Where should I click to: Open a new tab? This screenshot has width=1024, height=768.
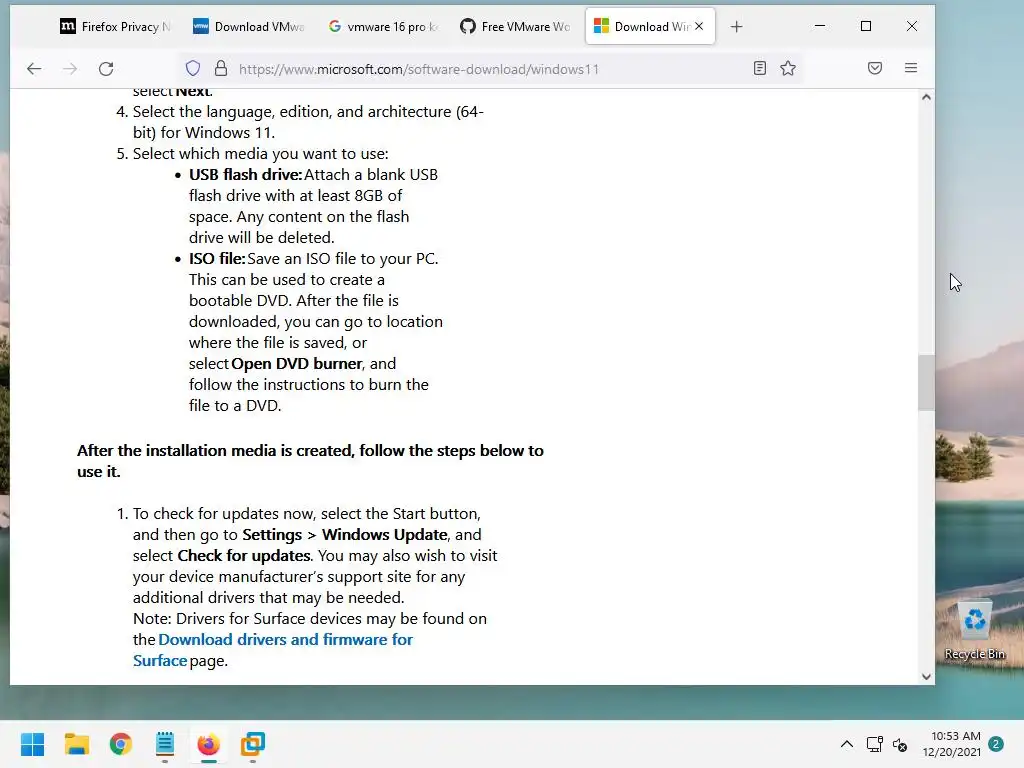point(737,27)
